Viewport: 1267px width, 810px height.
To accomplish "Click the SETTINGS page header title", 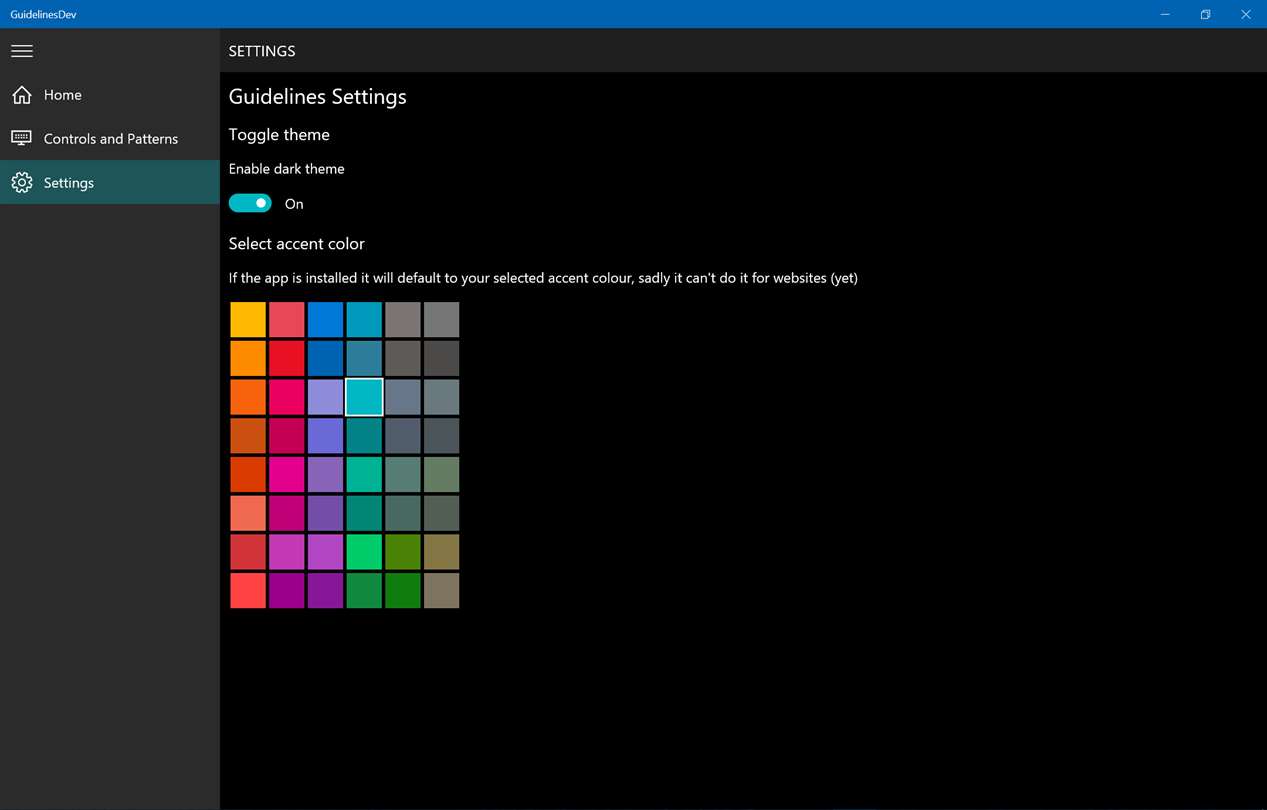I will [x=262, y=51].
